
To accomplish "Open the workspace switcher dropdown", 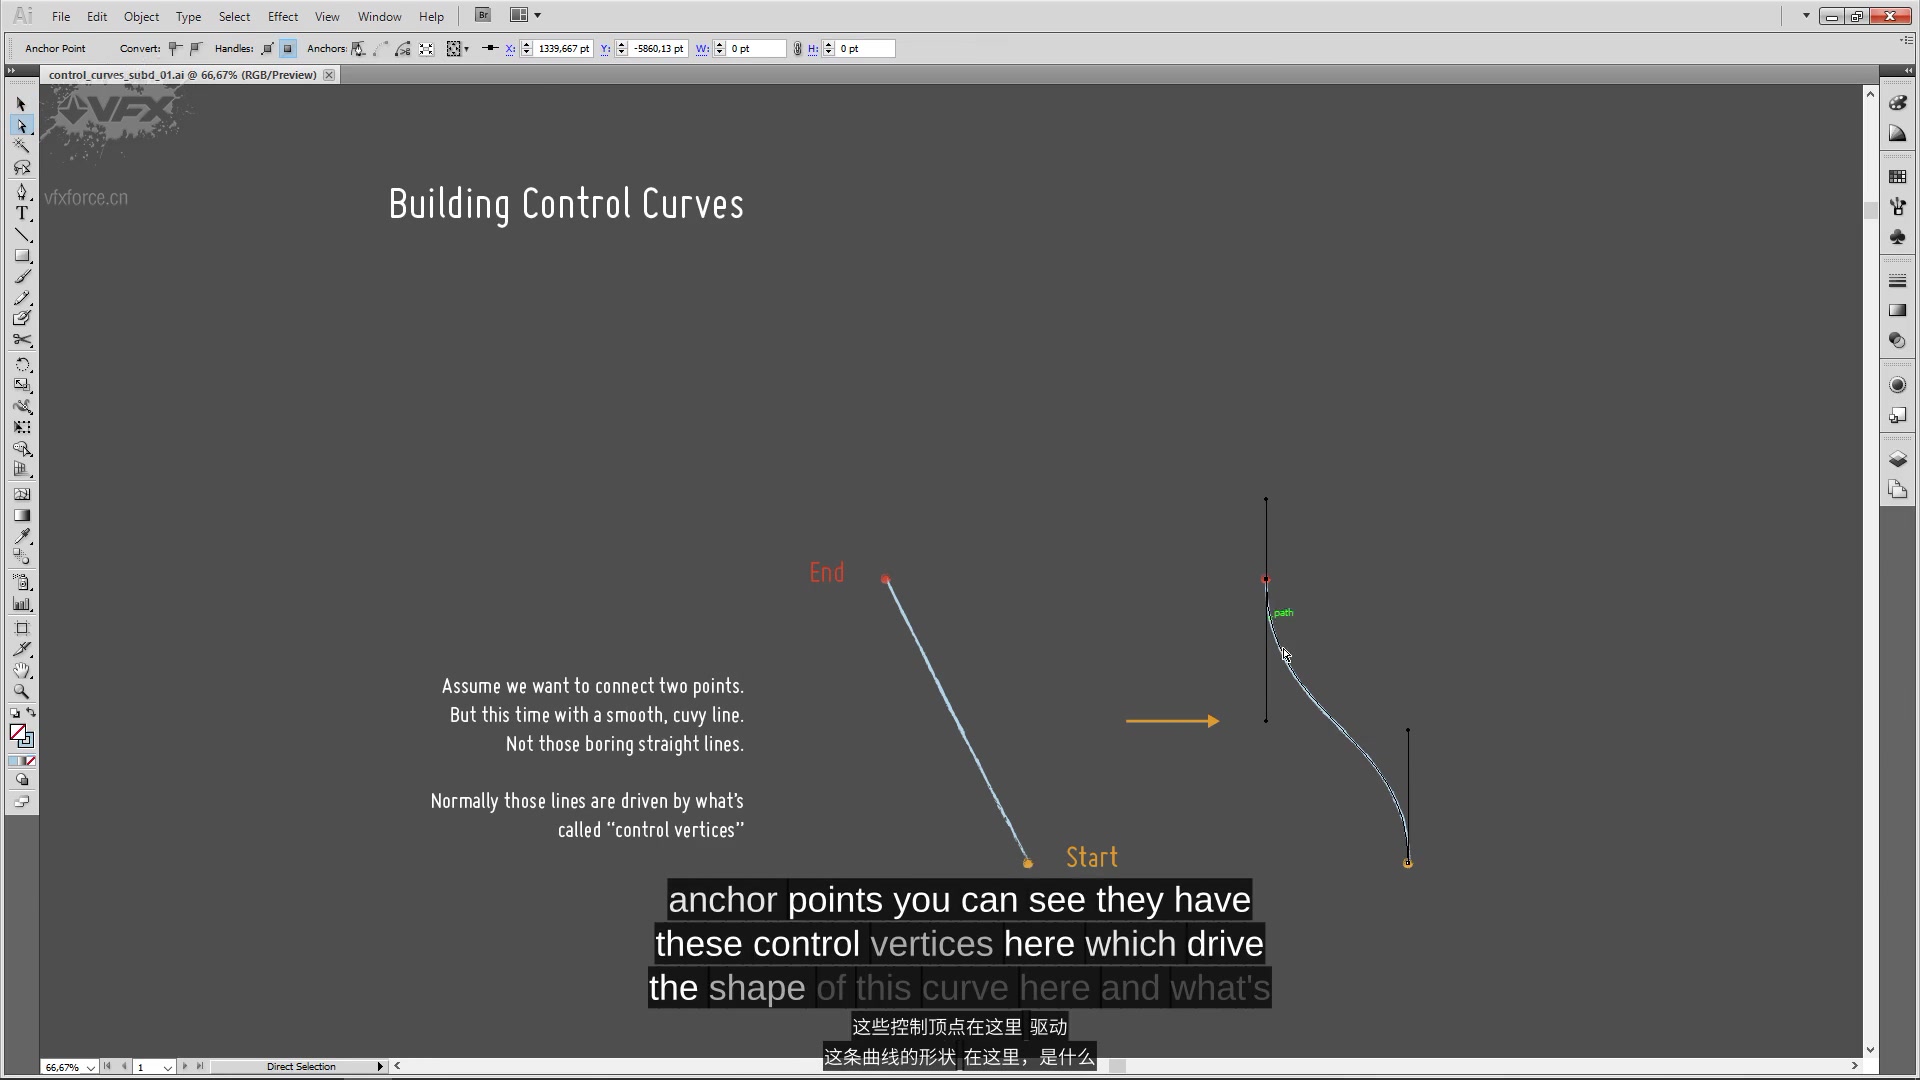I will pyautogui.click(x=1806, y=15).
